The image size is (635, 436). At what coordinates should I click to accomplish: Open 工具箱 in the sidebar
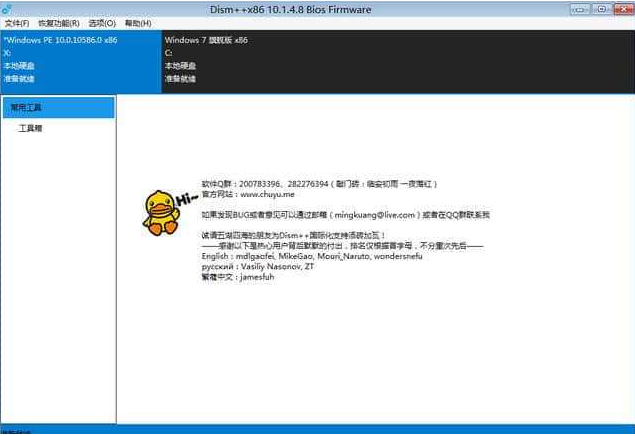30,128
